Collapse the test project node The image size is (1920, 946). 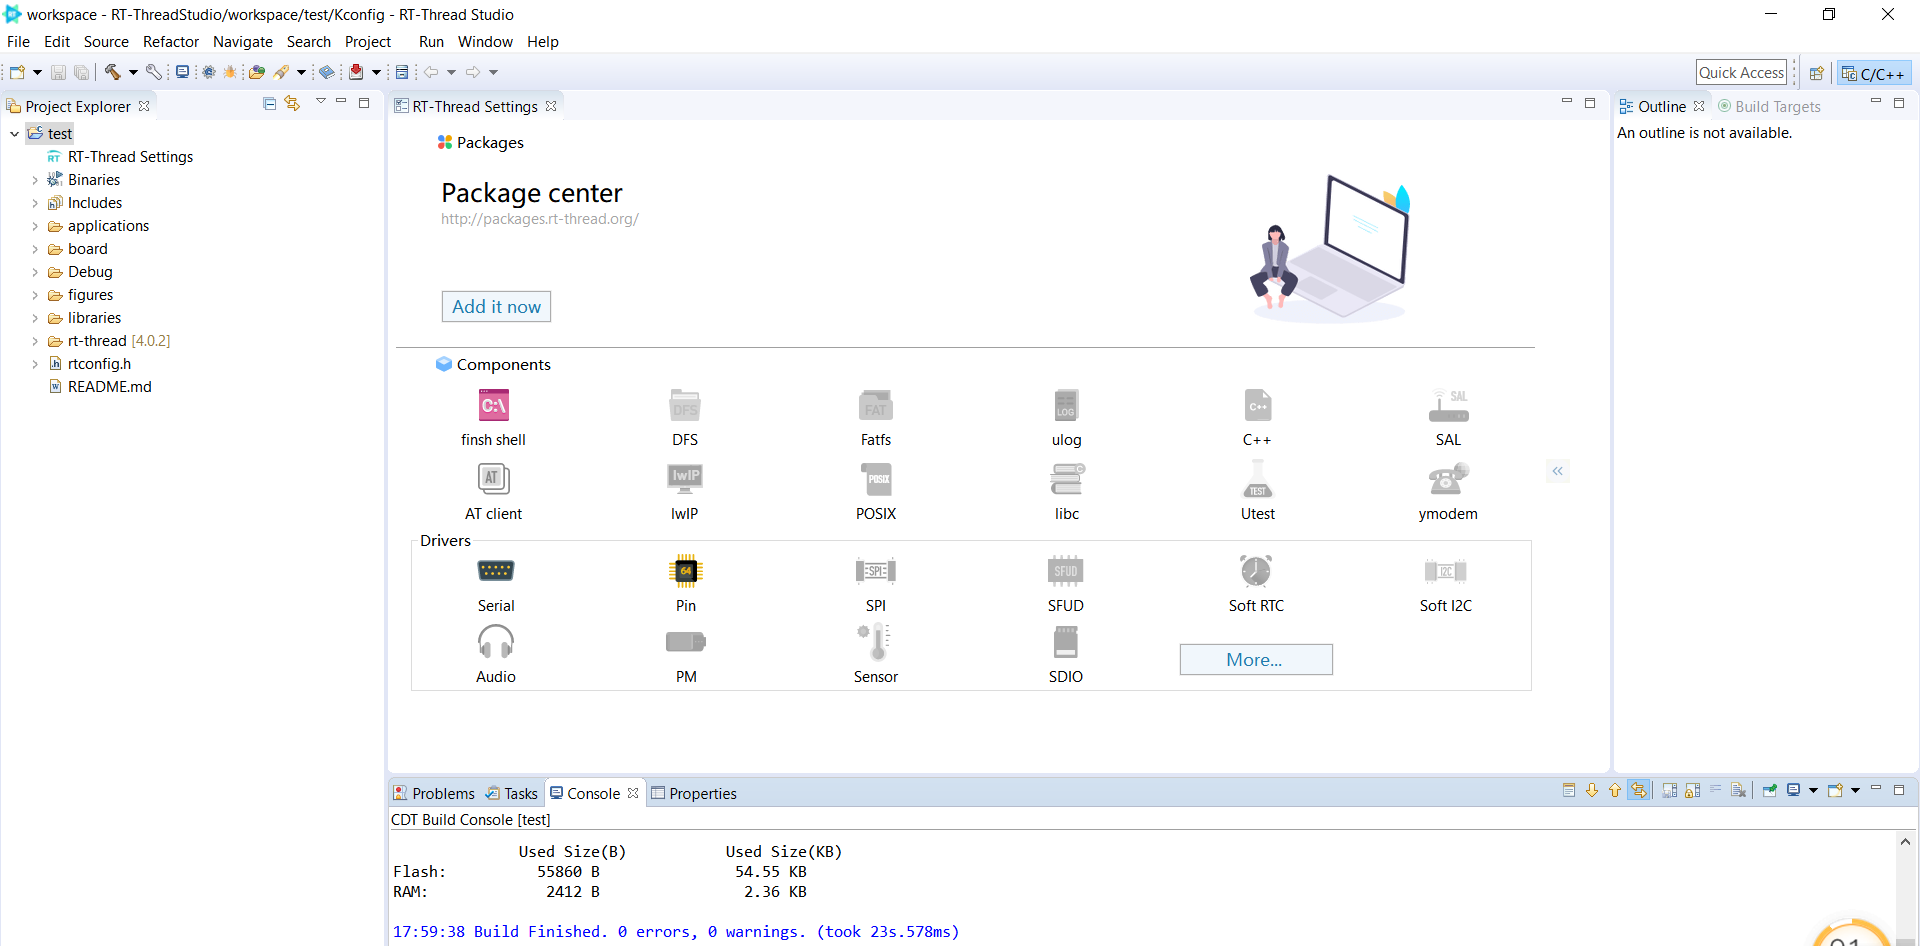tap(15, 134)
